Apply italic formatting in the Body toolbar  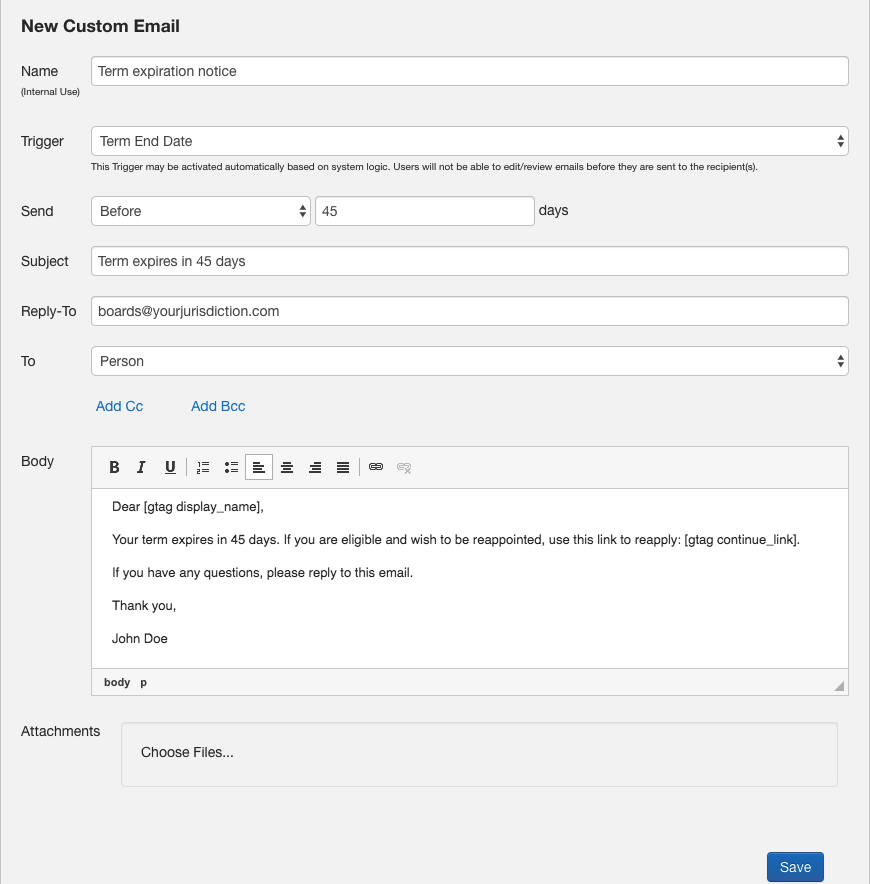pyautogui.click(x=141, y=467)
